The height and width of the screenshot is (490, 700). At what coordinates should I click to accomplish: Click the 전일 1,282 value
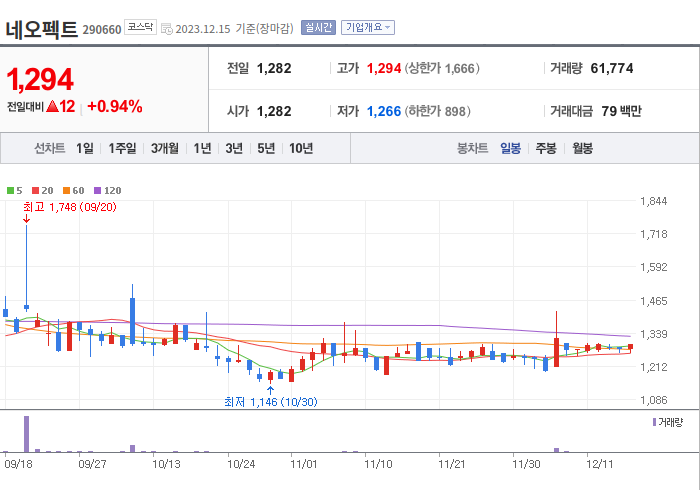pos(274,68)
